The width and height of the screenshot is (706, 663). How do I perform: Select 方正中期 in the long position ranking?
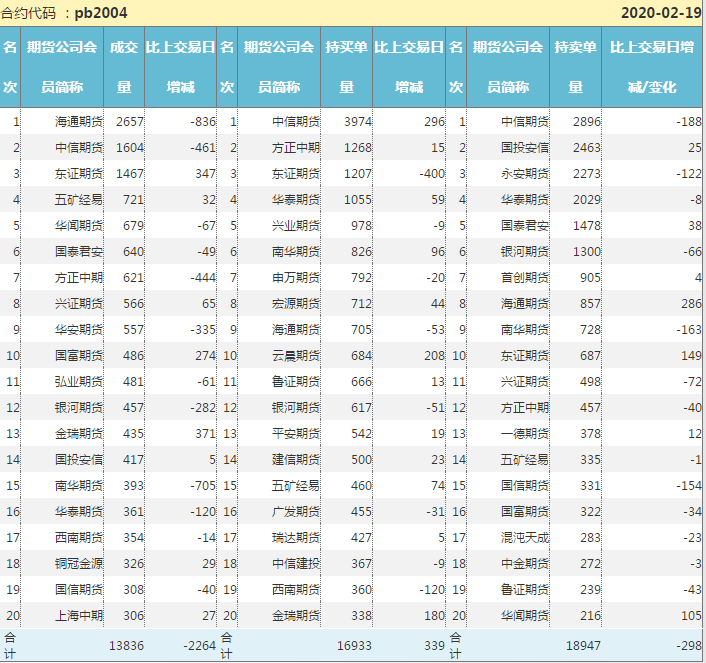[296, 148]
